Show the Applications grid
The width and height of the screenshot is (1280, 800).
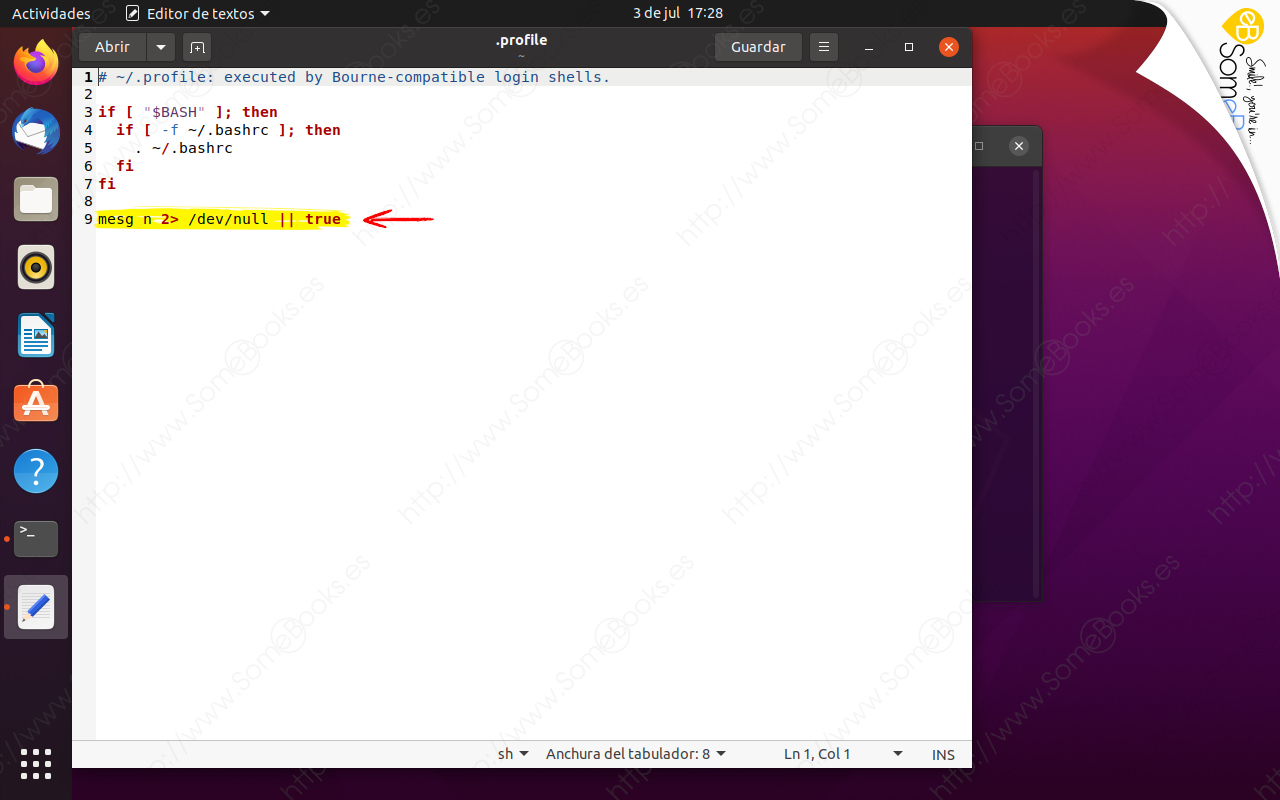click(x=36, y=764)
